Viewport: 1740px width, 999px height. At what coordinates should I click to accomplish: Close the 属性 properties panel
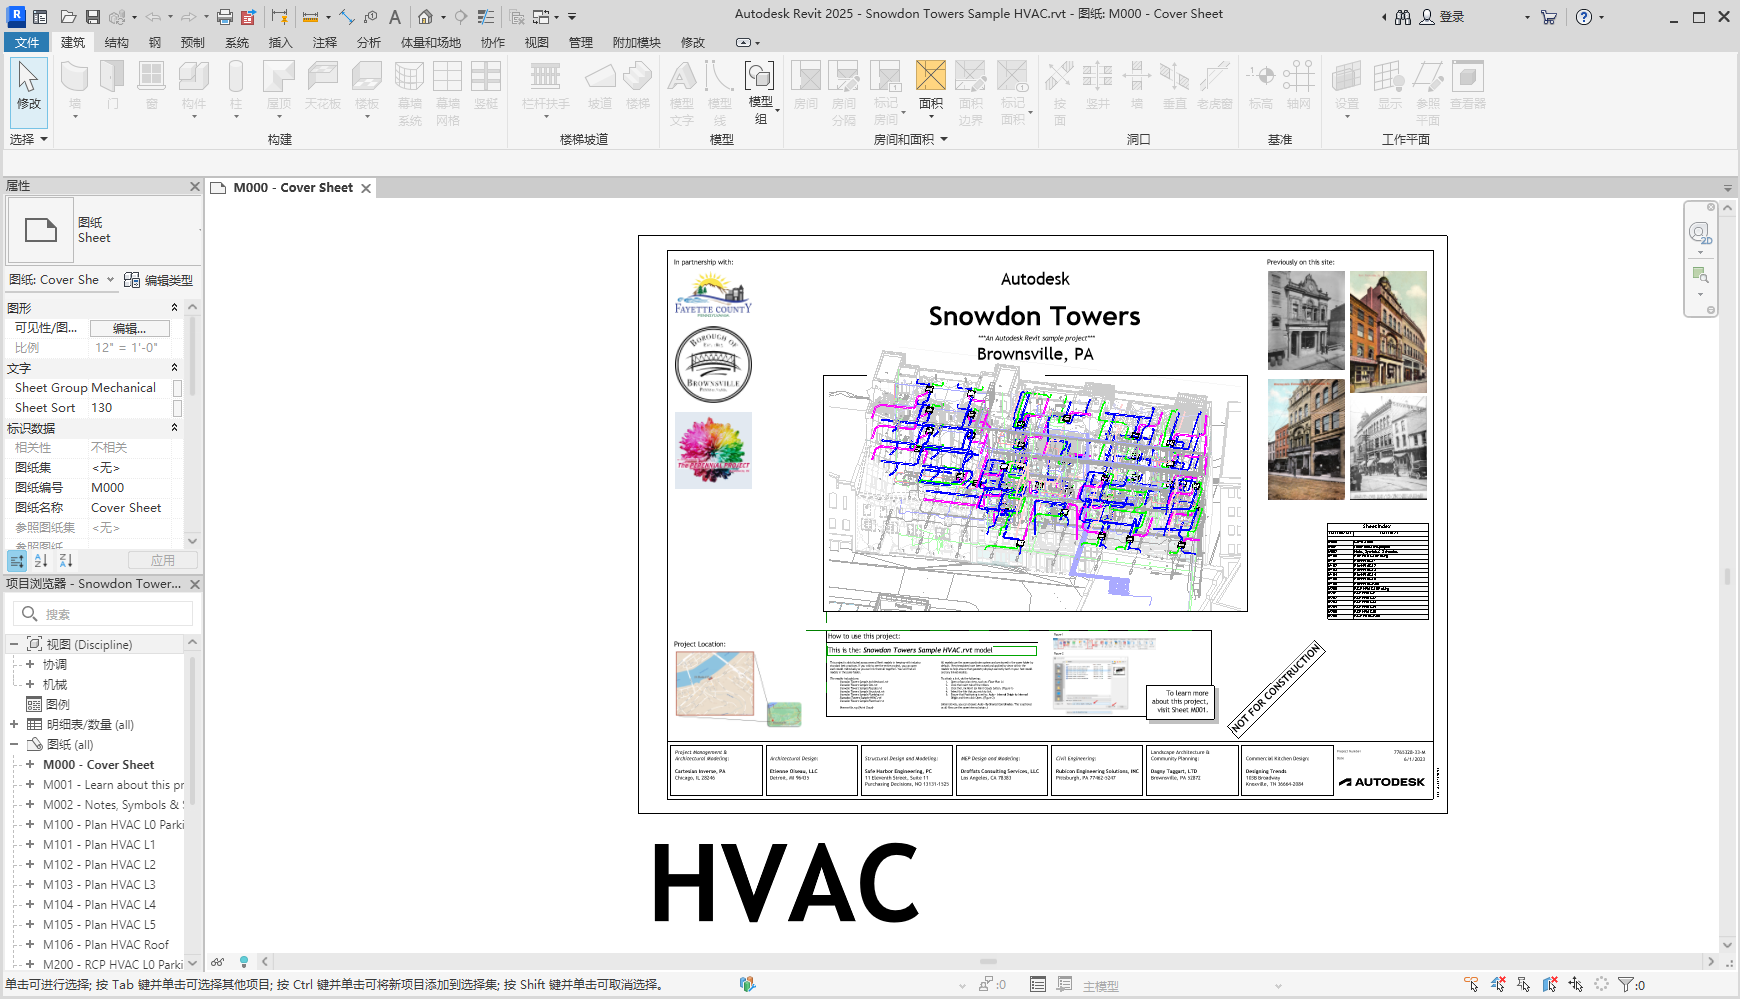(x=195, y=186)
